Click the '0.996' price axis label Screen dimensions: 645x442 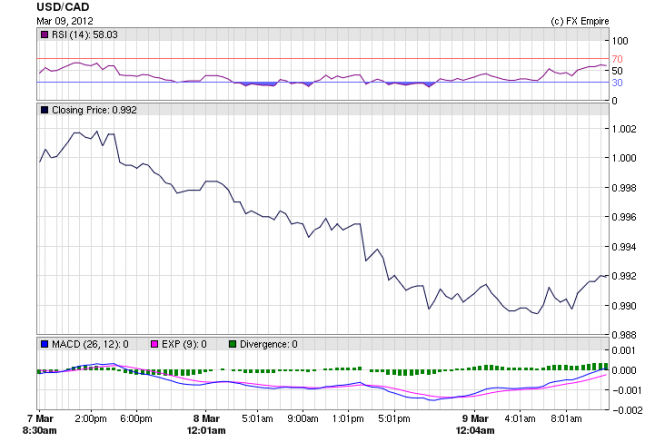coord(624,217)
